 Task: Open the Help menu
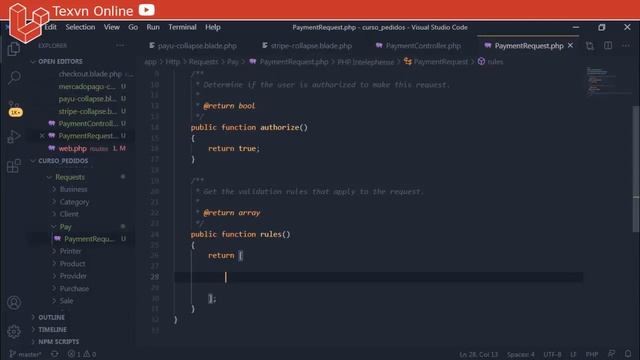point(213,27)
